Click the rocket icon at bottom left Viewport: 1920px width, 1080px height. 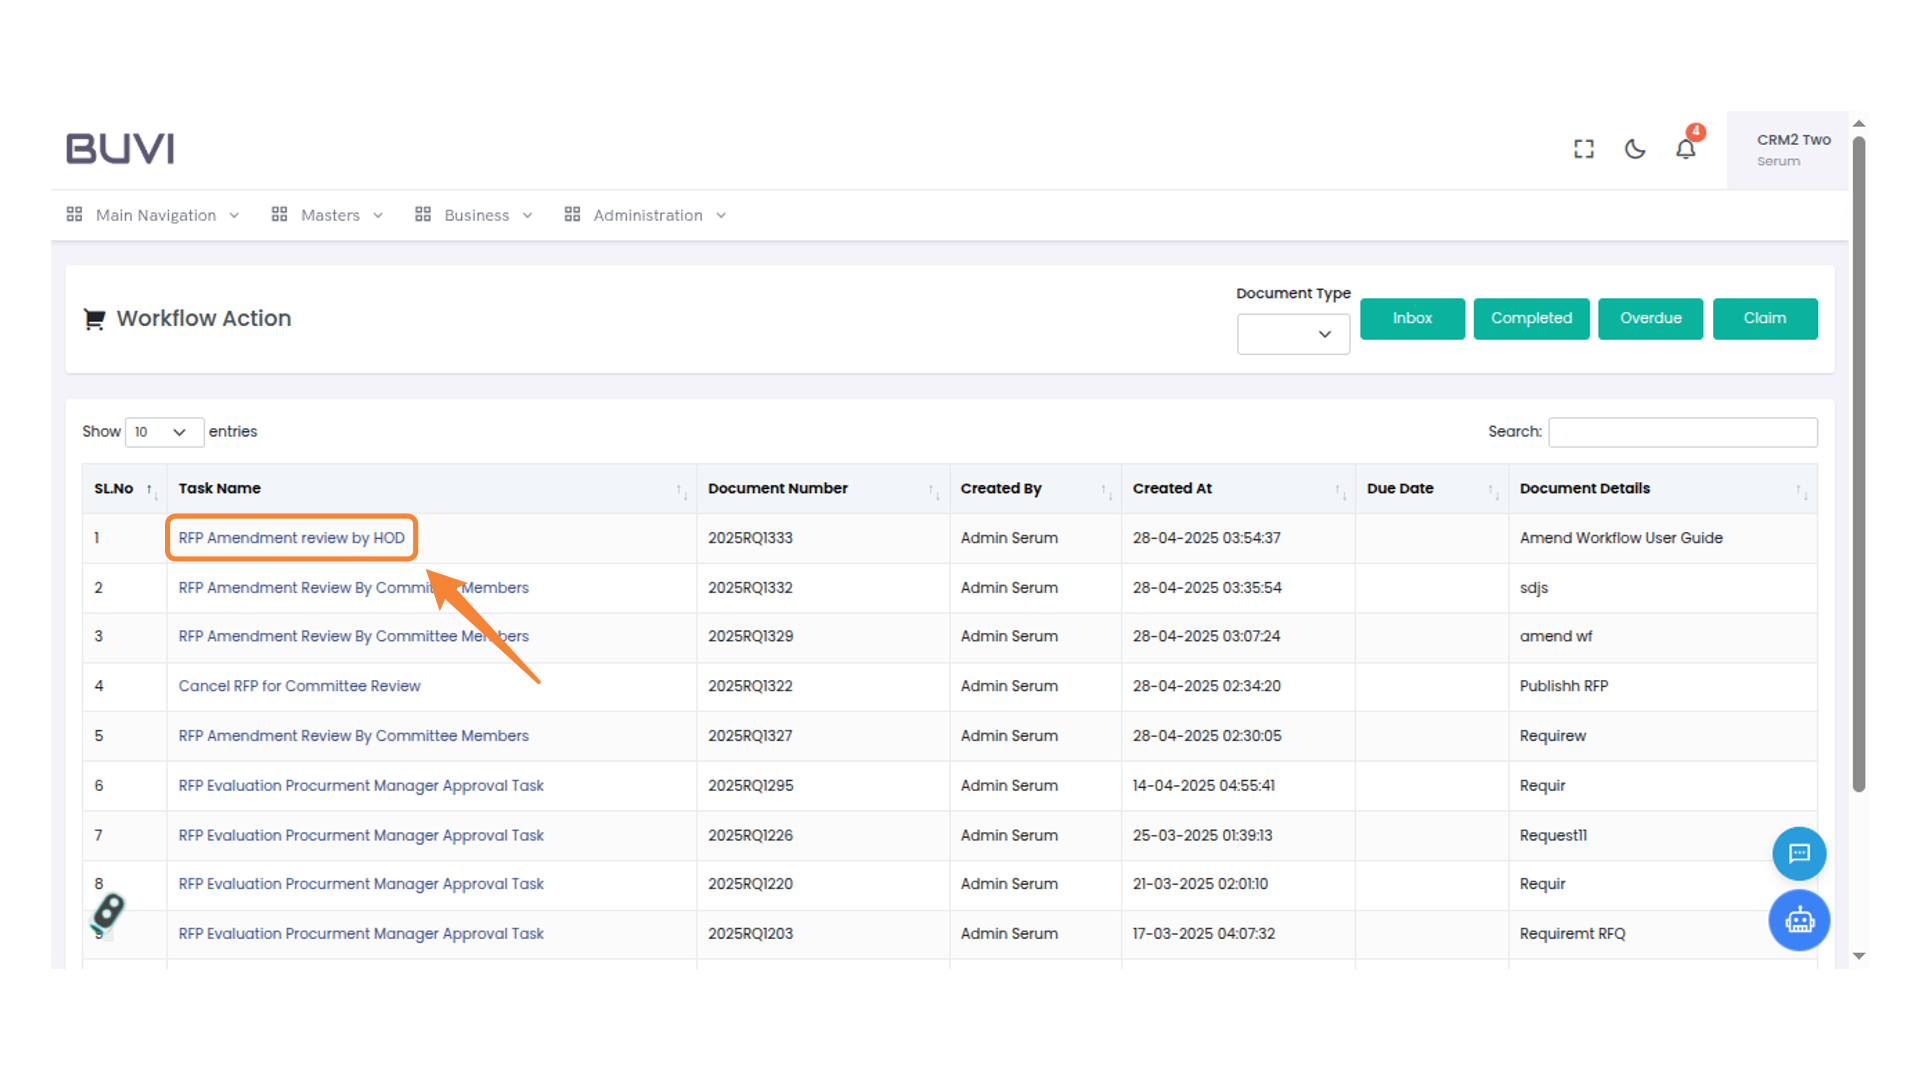(107, 913)
